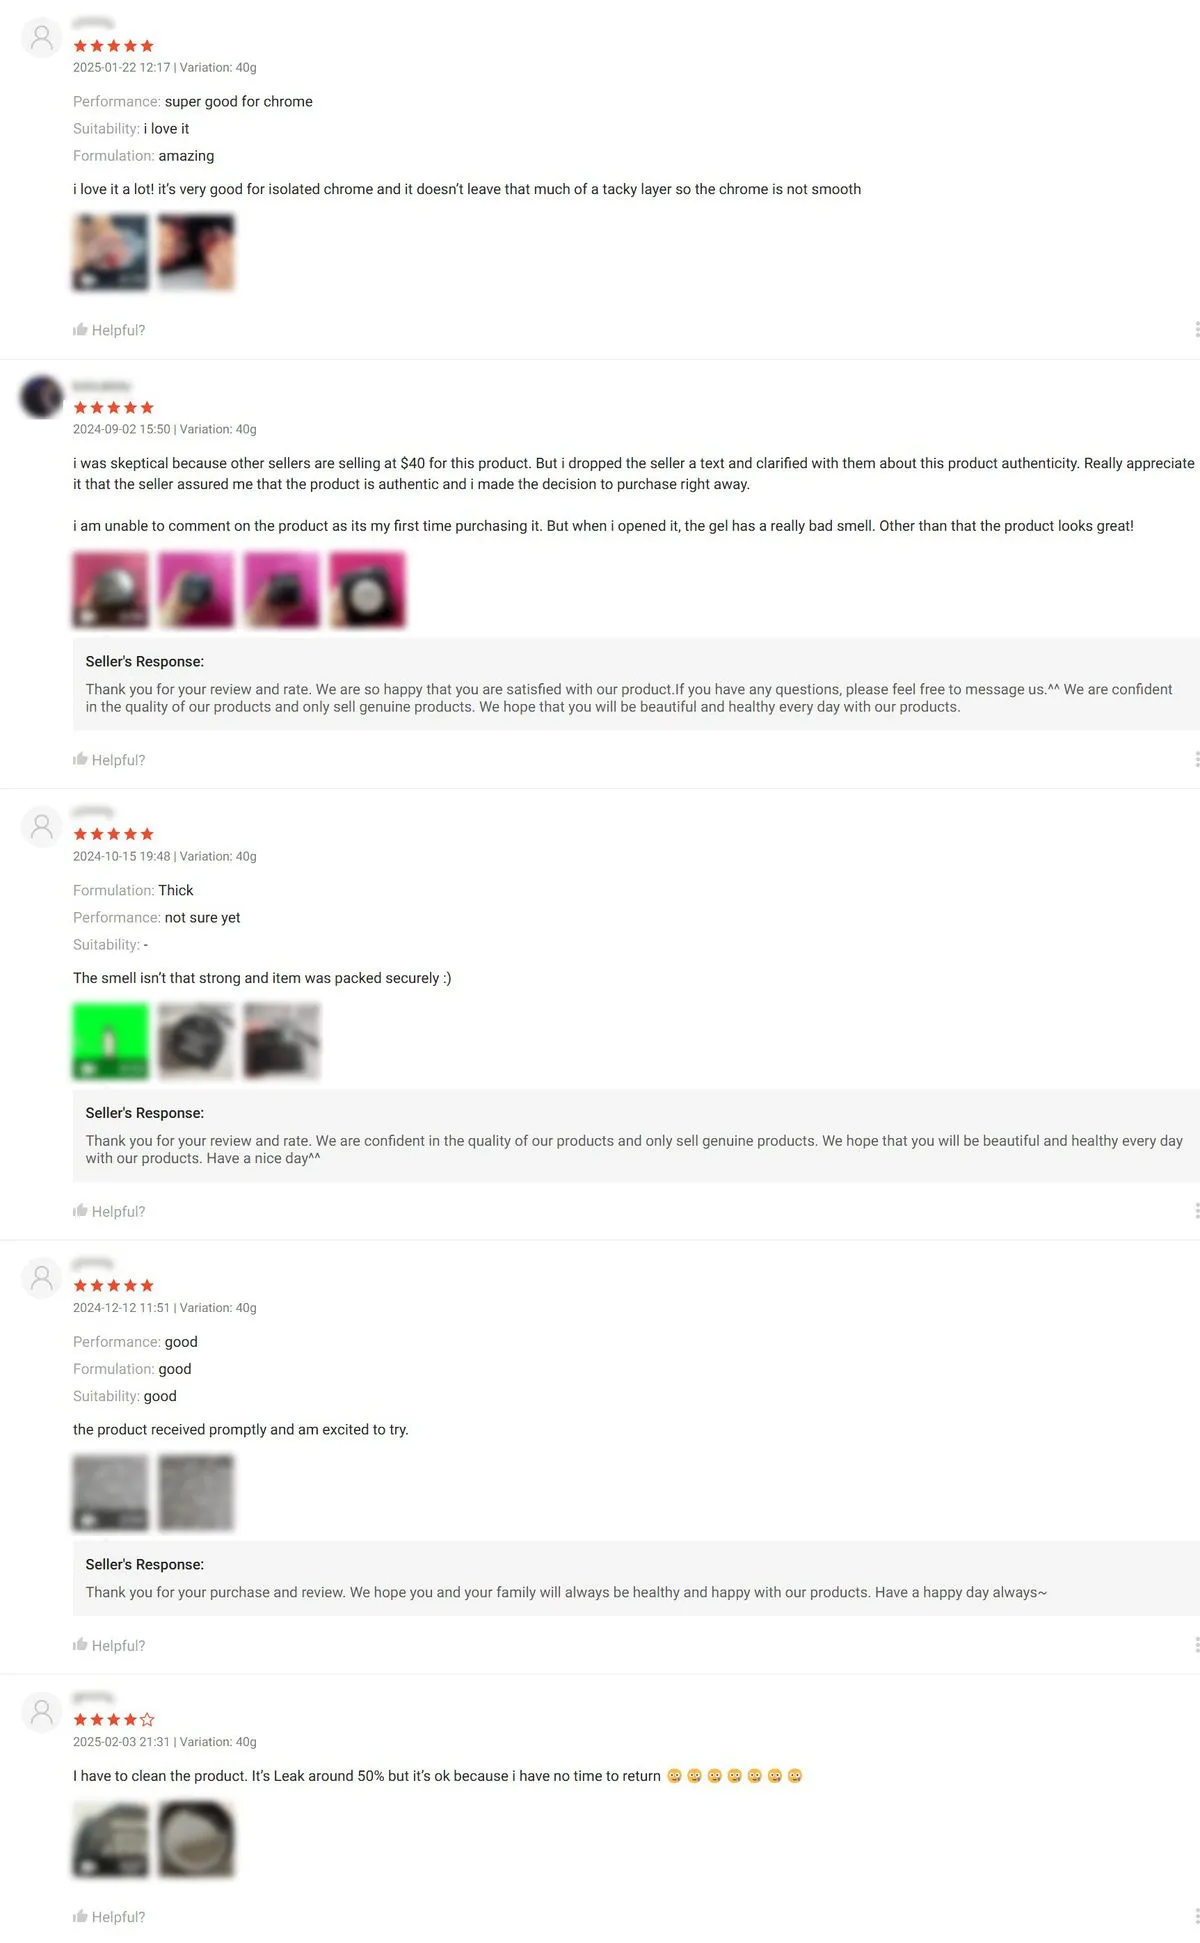Open the round container photo in leak review
The height and width of the screenshot is (1943, 1200).
(x=196, y=1839)
